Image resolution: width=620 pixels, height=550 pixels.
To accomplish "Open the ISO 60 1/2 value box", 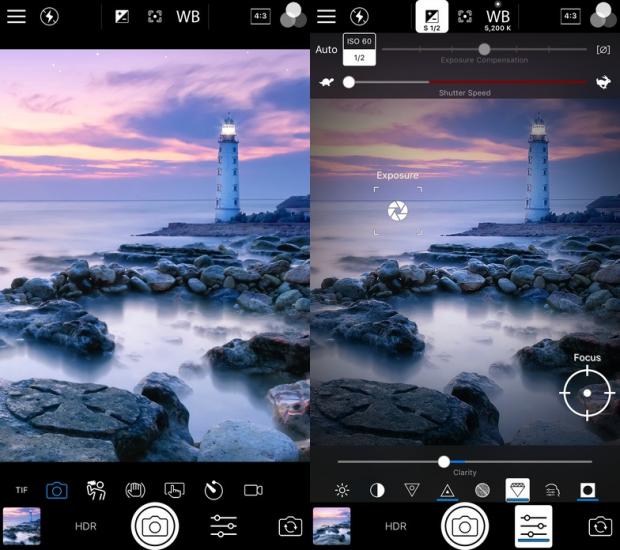I will (x=358, y=49).
